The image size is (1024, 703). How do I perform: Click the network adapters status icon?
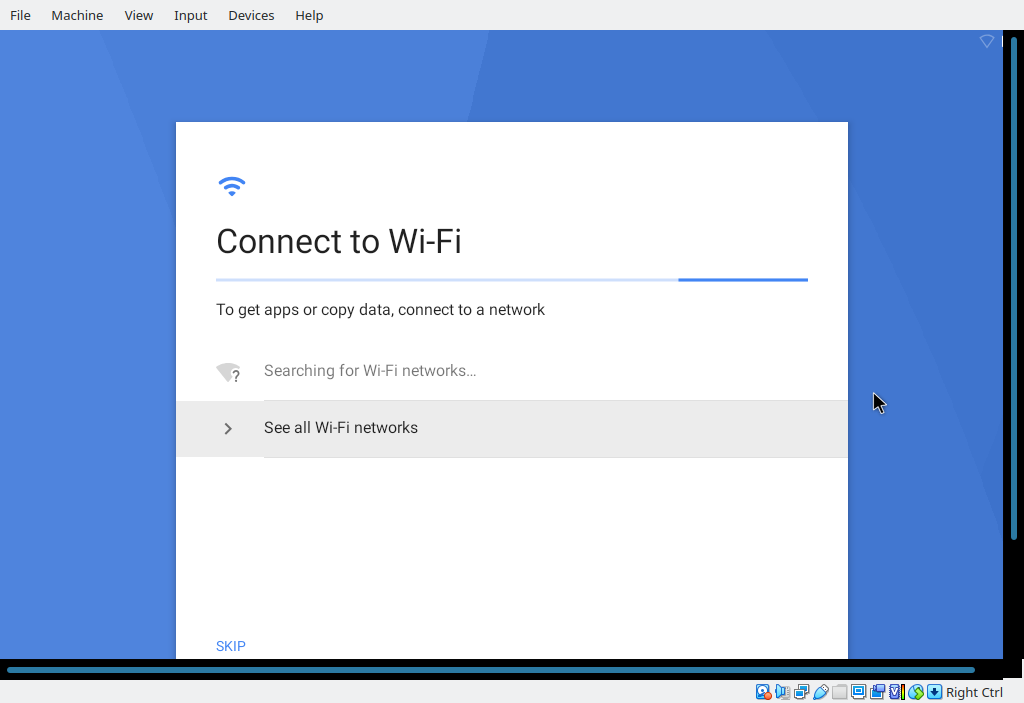(801, 692)
